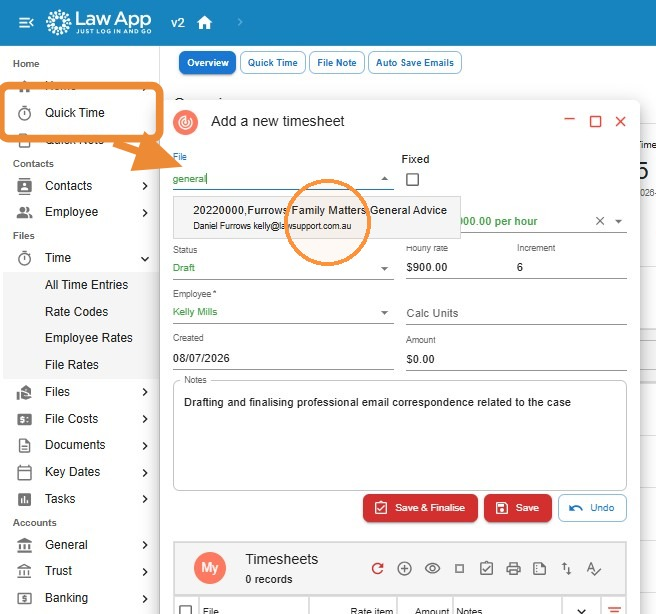This screenshot has height=614, width=656.
Task: Click the red timesheet dialog logo icon
Action: pyautogui.click(x=185, y=122)
